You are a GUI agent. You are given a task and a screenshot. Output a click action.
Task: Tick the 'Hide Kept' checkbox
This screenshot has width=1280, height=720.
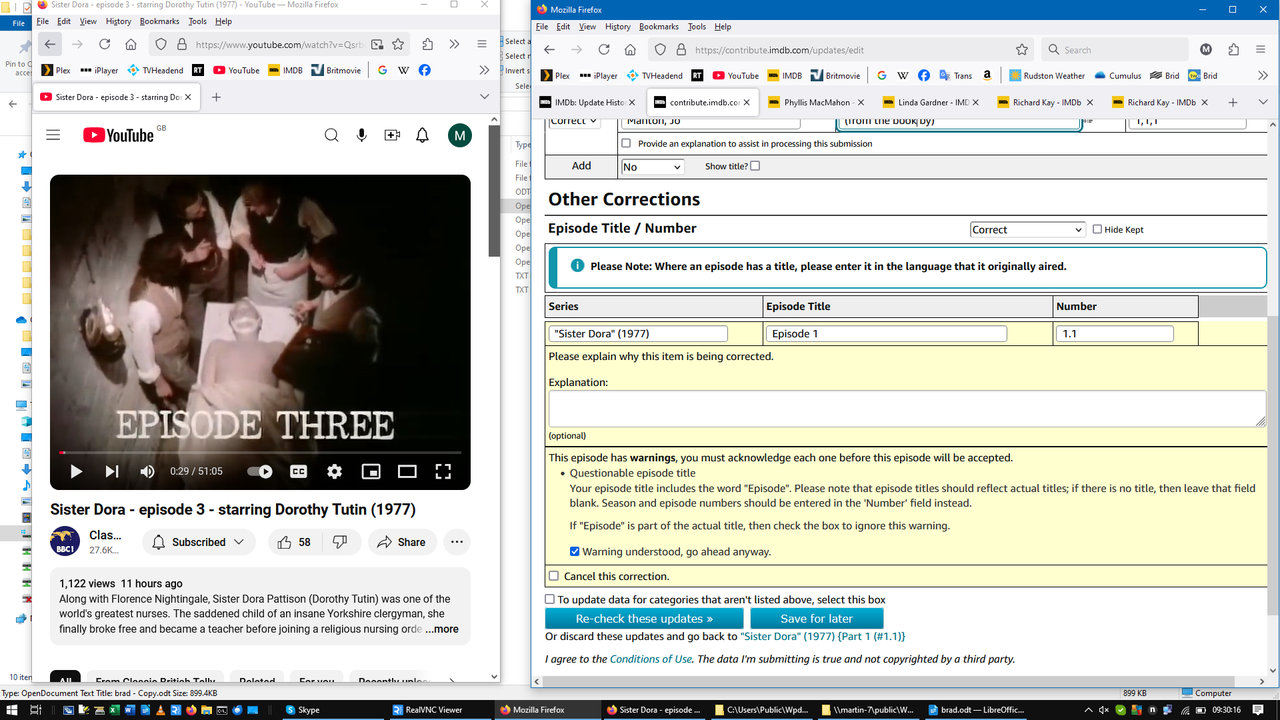pos(1097,229)
